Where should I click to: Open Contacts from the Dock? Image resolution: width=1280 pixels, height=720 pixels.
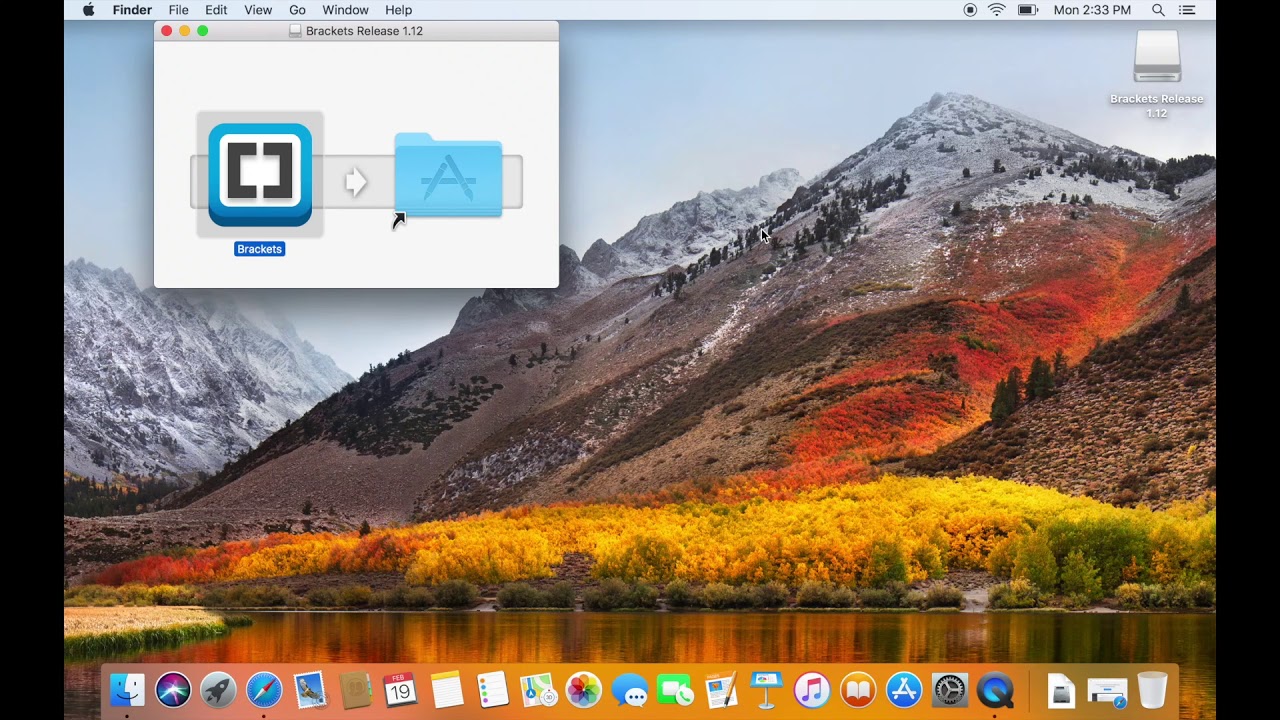pos(355,690)
